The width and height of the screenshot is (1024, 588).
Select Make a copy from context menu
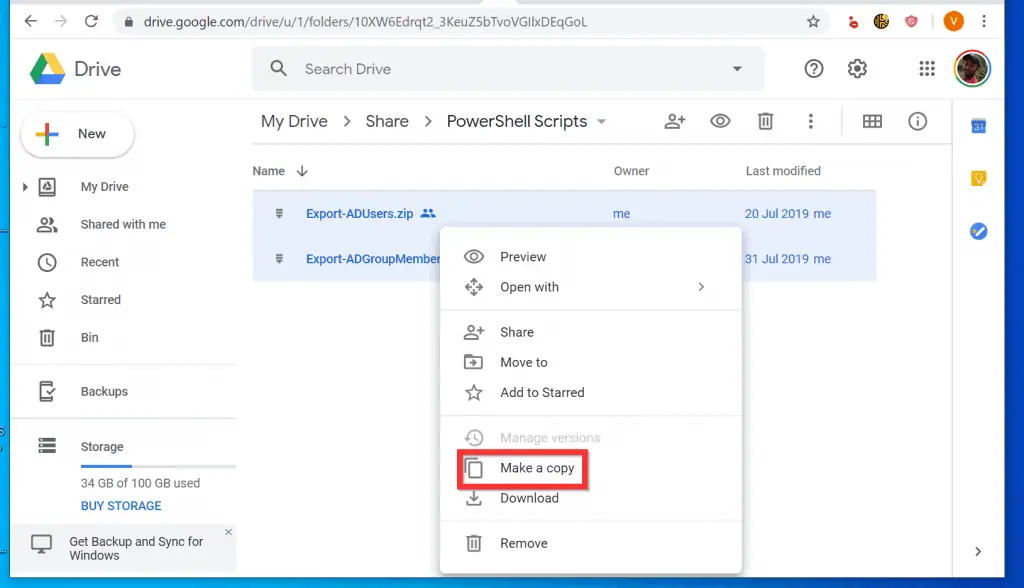point(537,468)
